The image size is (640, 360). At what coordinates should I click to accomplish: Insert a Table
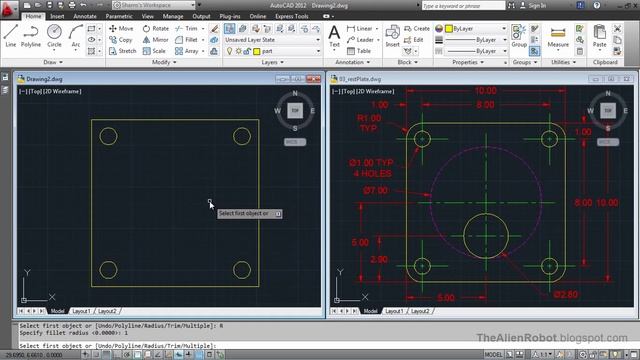point(359,51)
